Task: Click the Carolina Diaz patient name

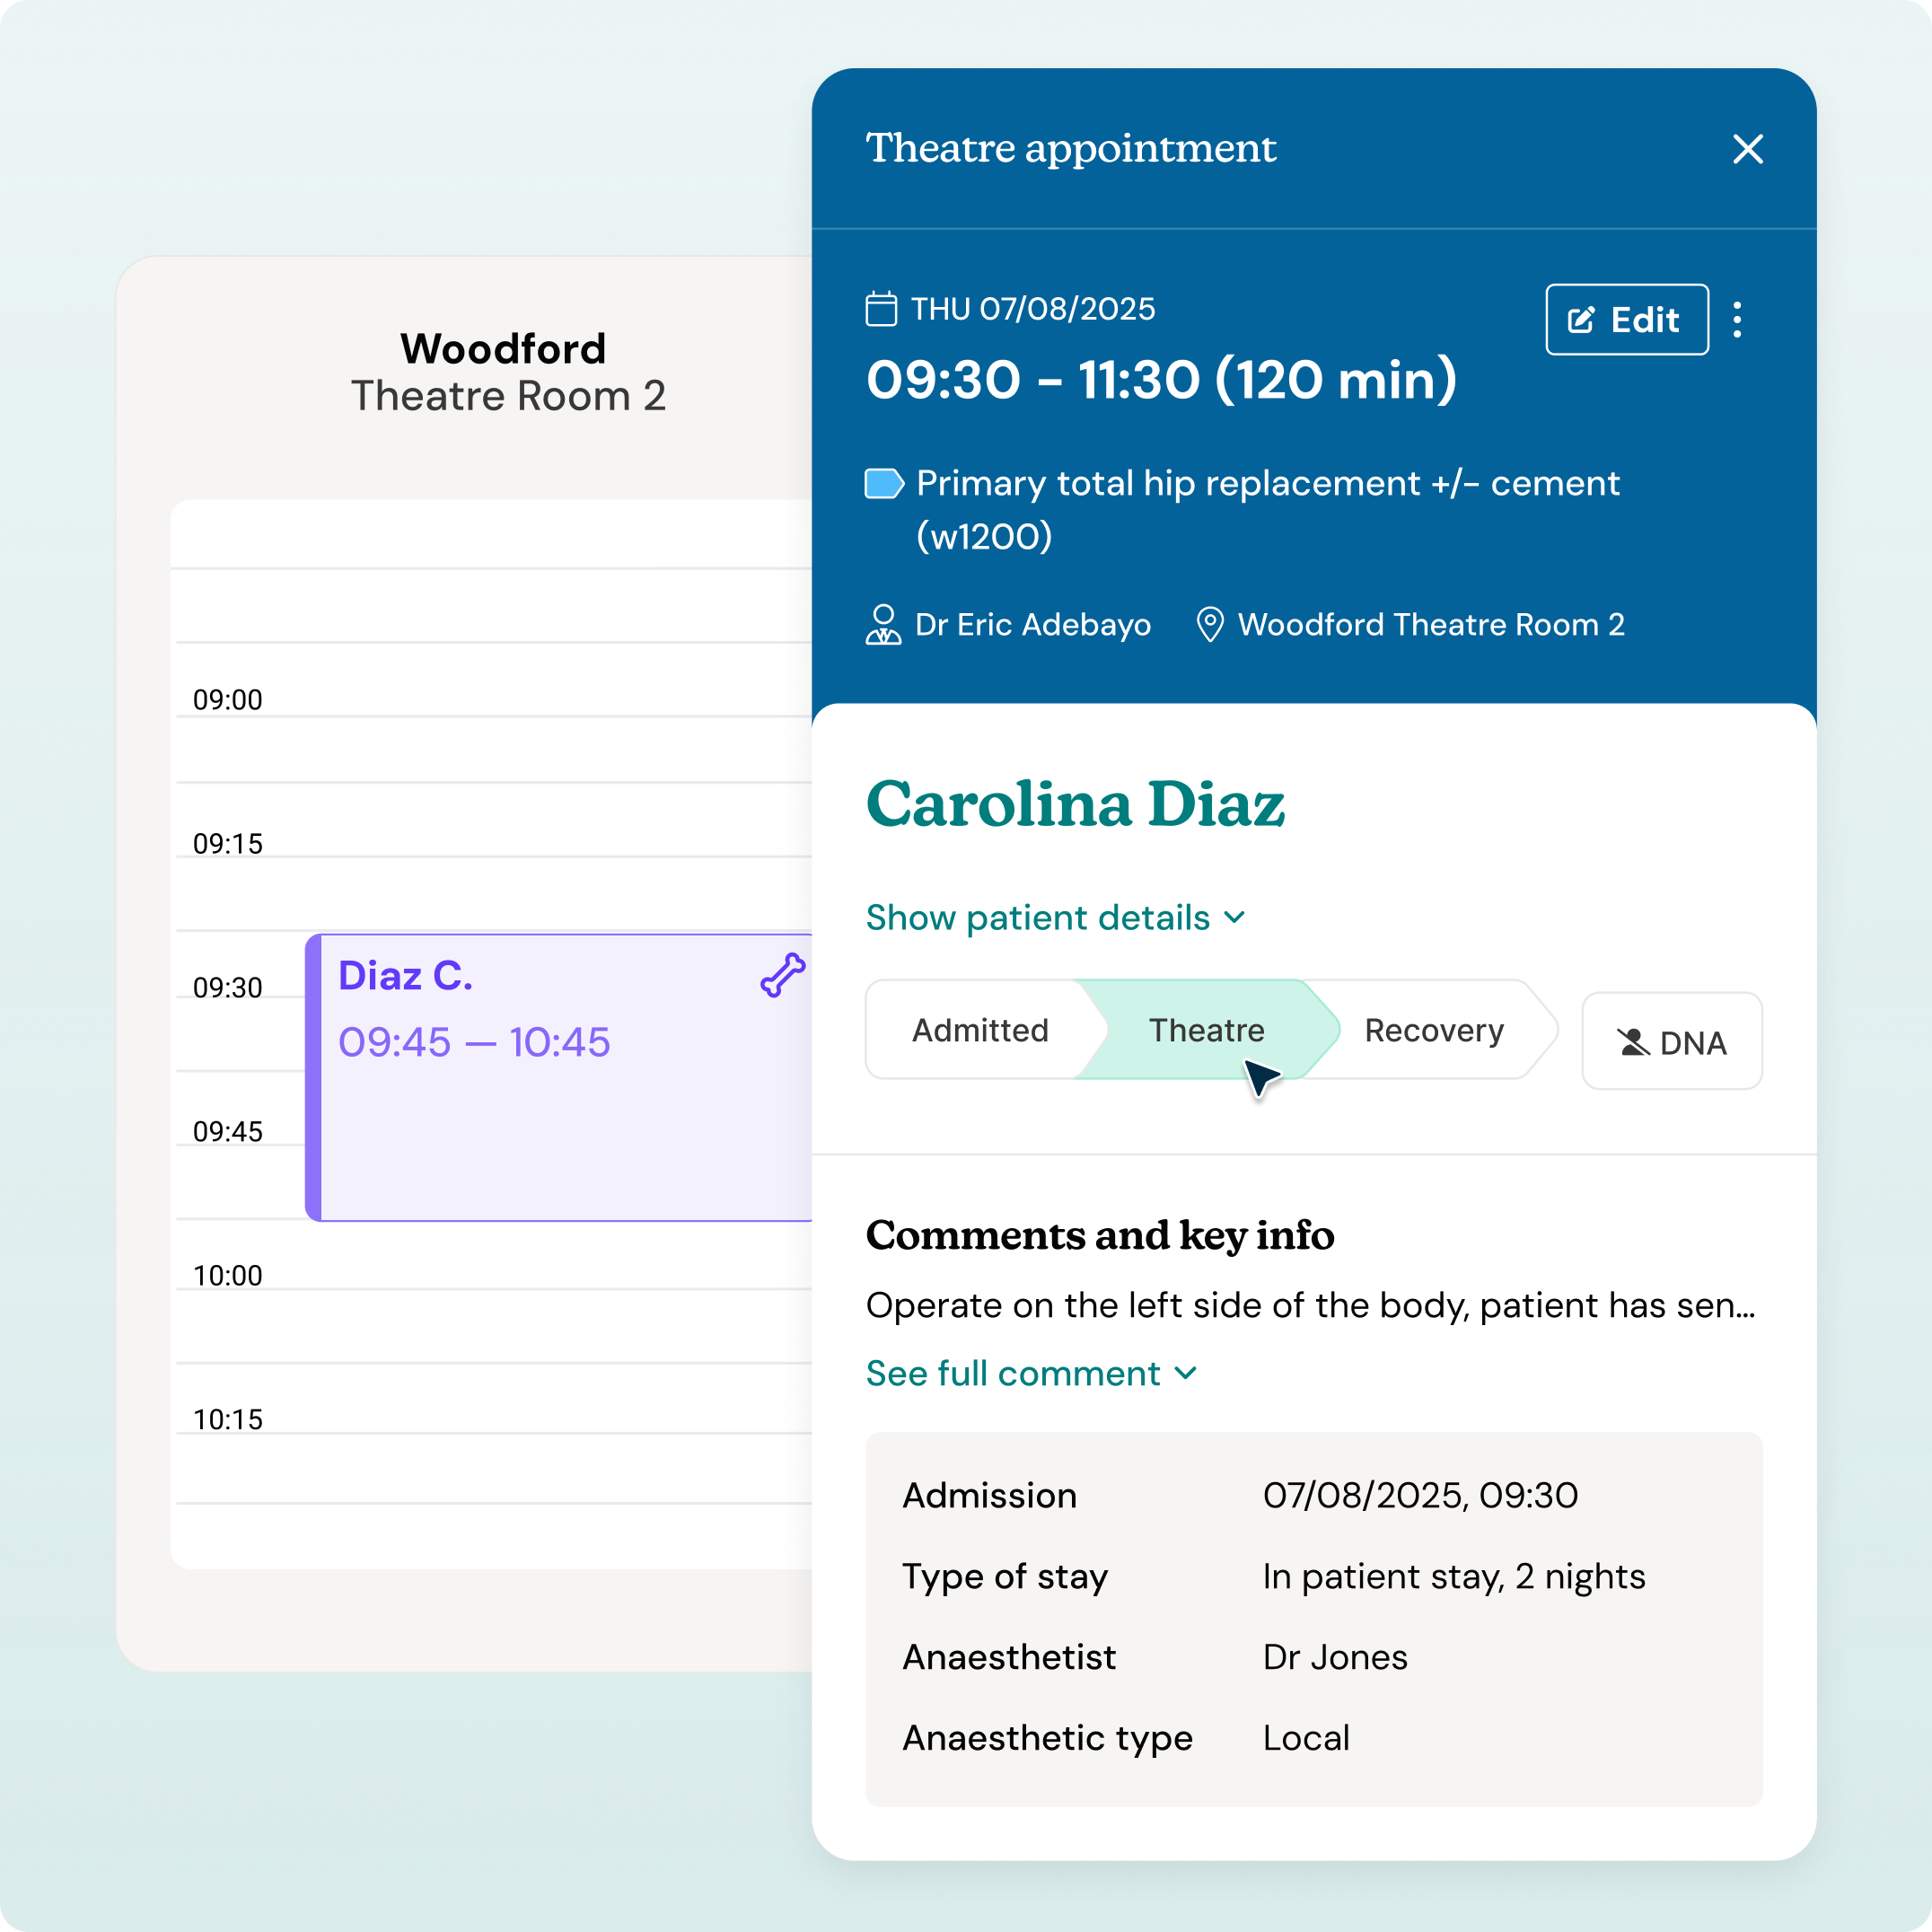Action: pos(1075,804)
